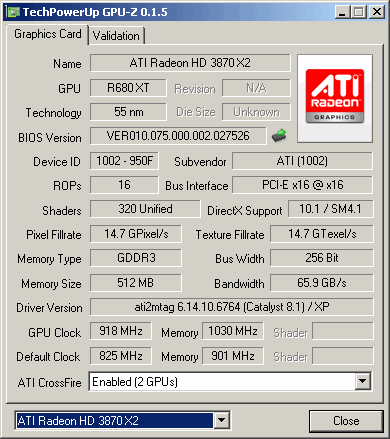Click the GPU Clock field showing 918 MHz

(121, 331)
